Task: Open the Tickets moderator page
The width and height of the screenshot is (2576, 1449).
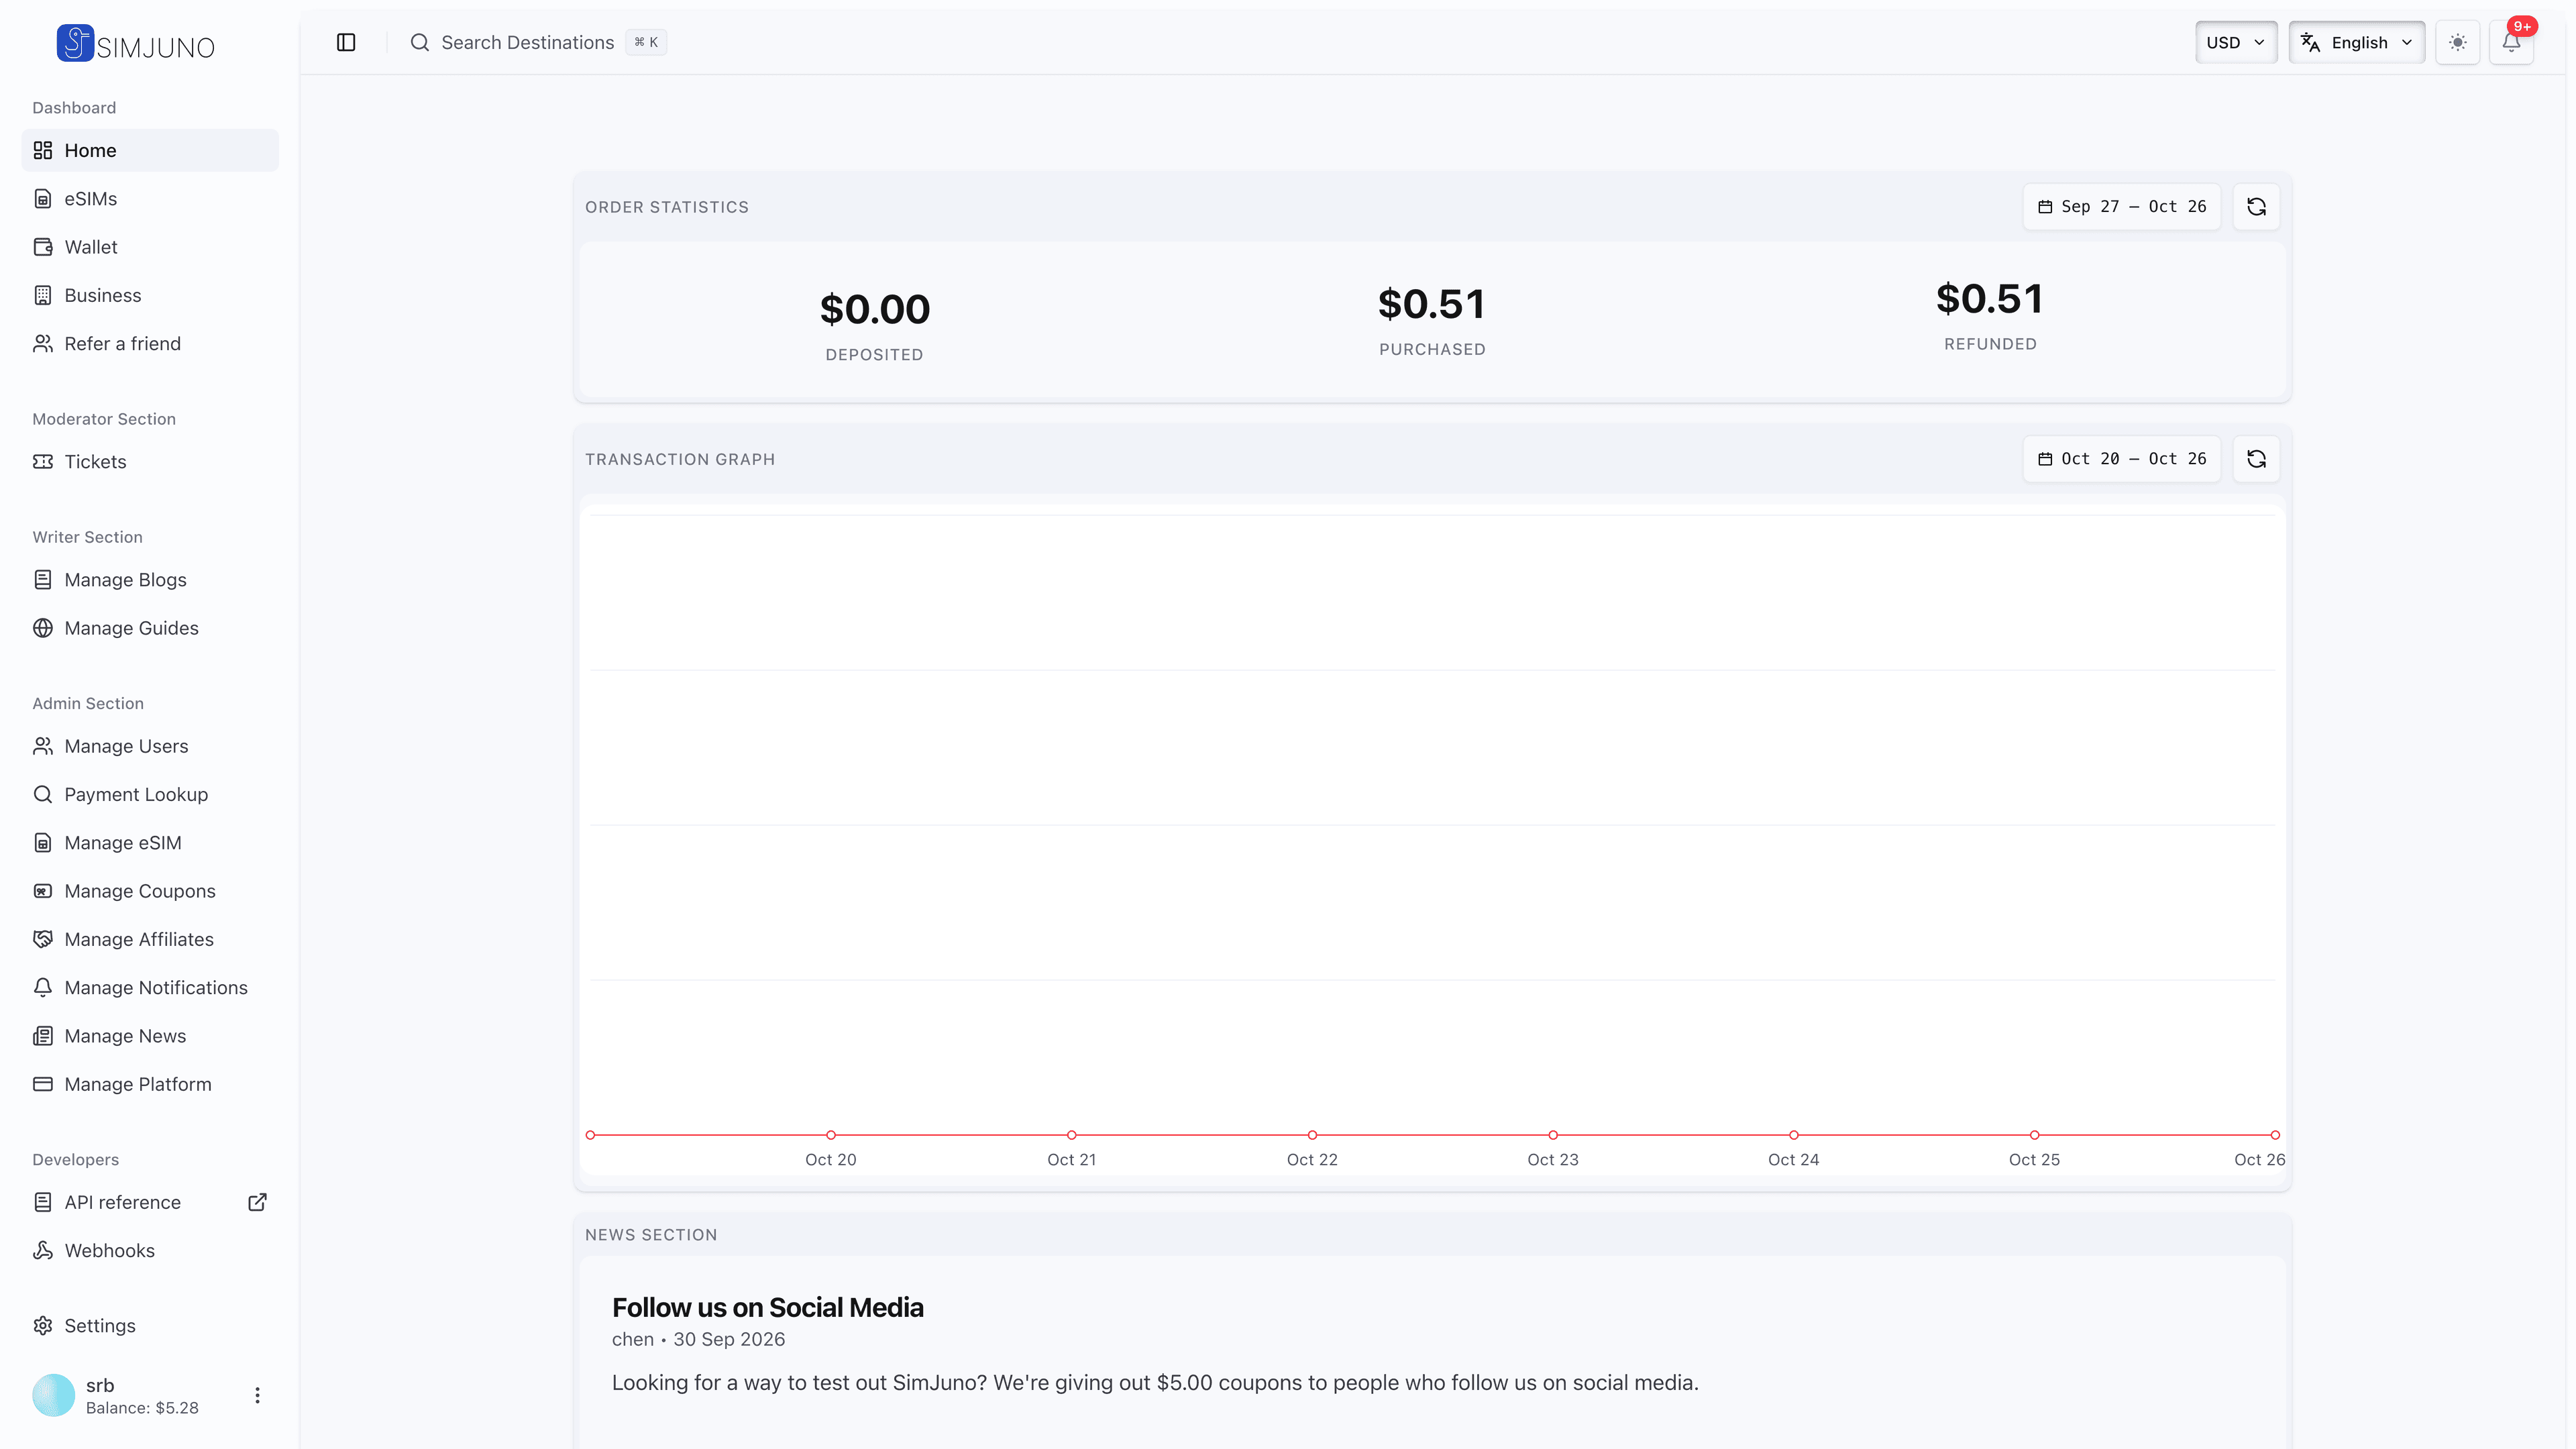Action: 150,462
